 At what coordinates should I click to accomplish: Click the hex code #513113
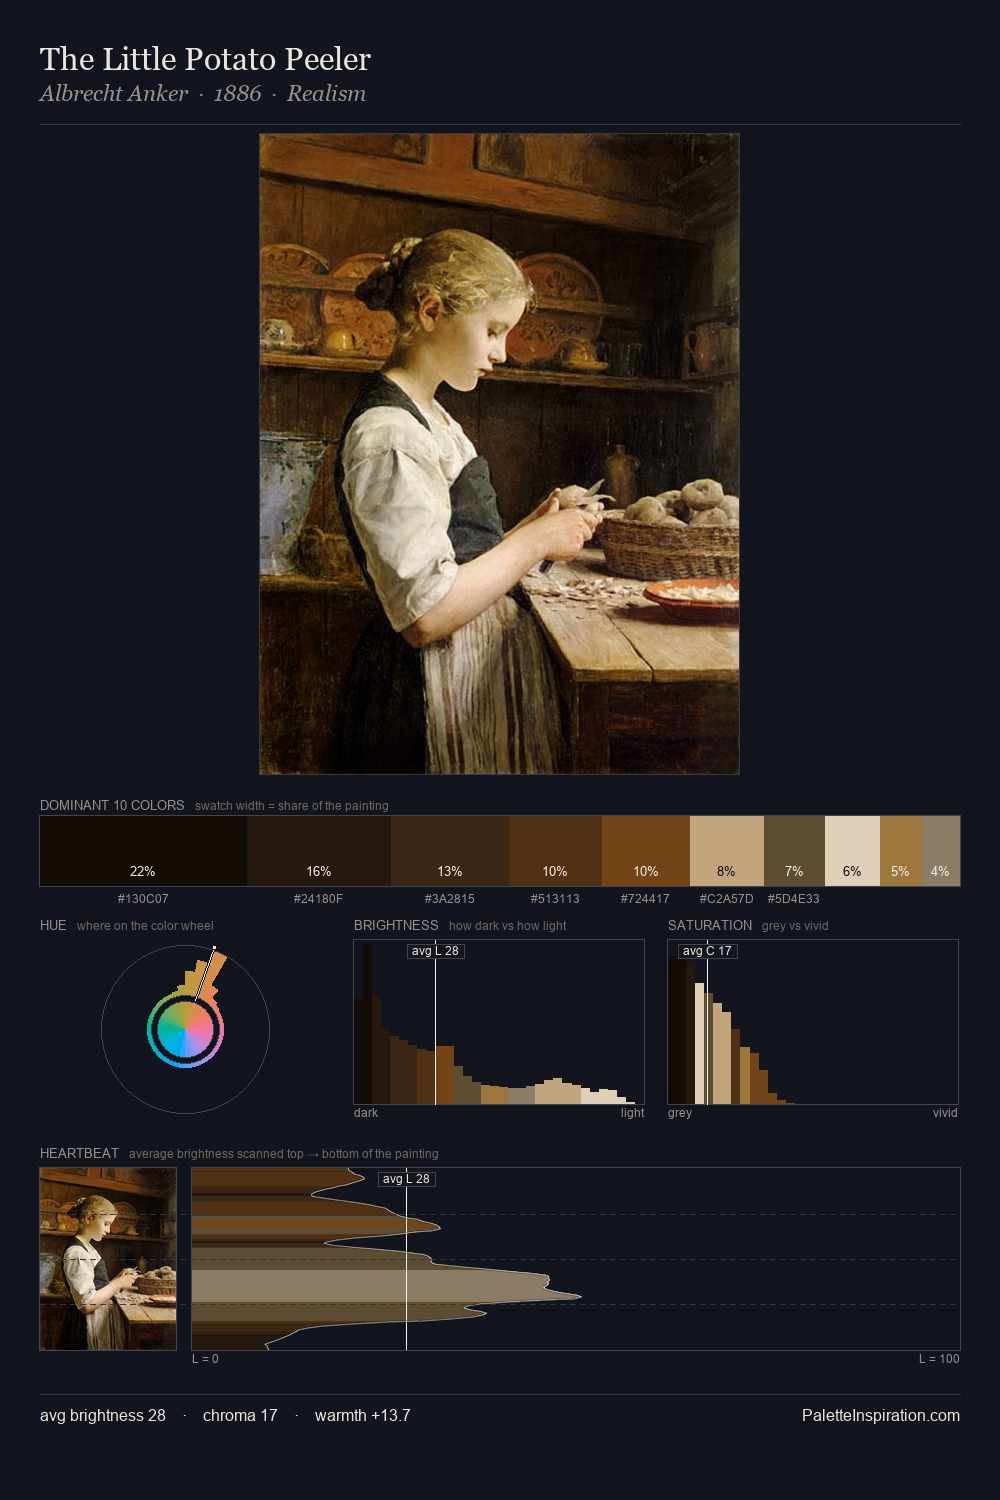555,899
